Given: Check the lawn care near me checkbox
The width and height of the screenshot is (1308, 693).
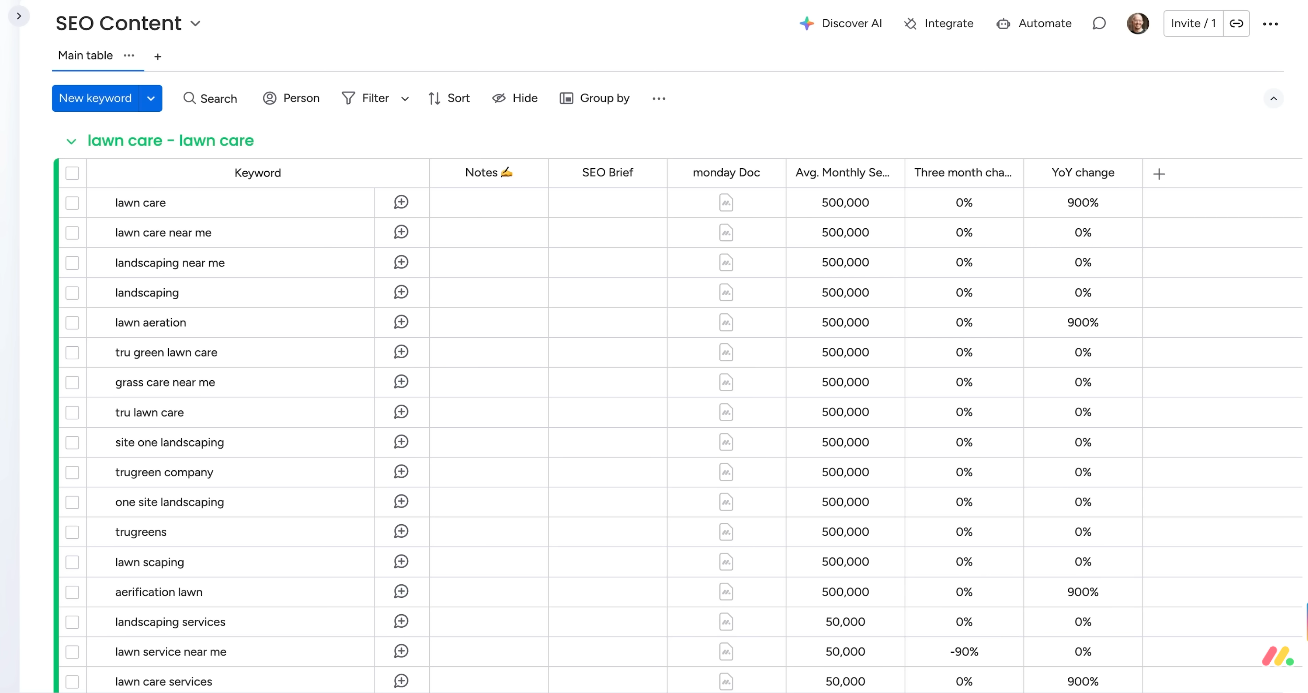Looking at the screenshot, I should [72, 233].
